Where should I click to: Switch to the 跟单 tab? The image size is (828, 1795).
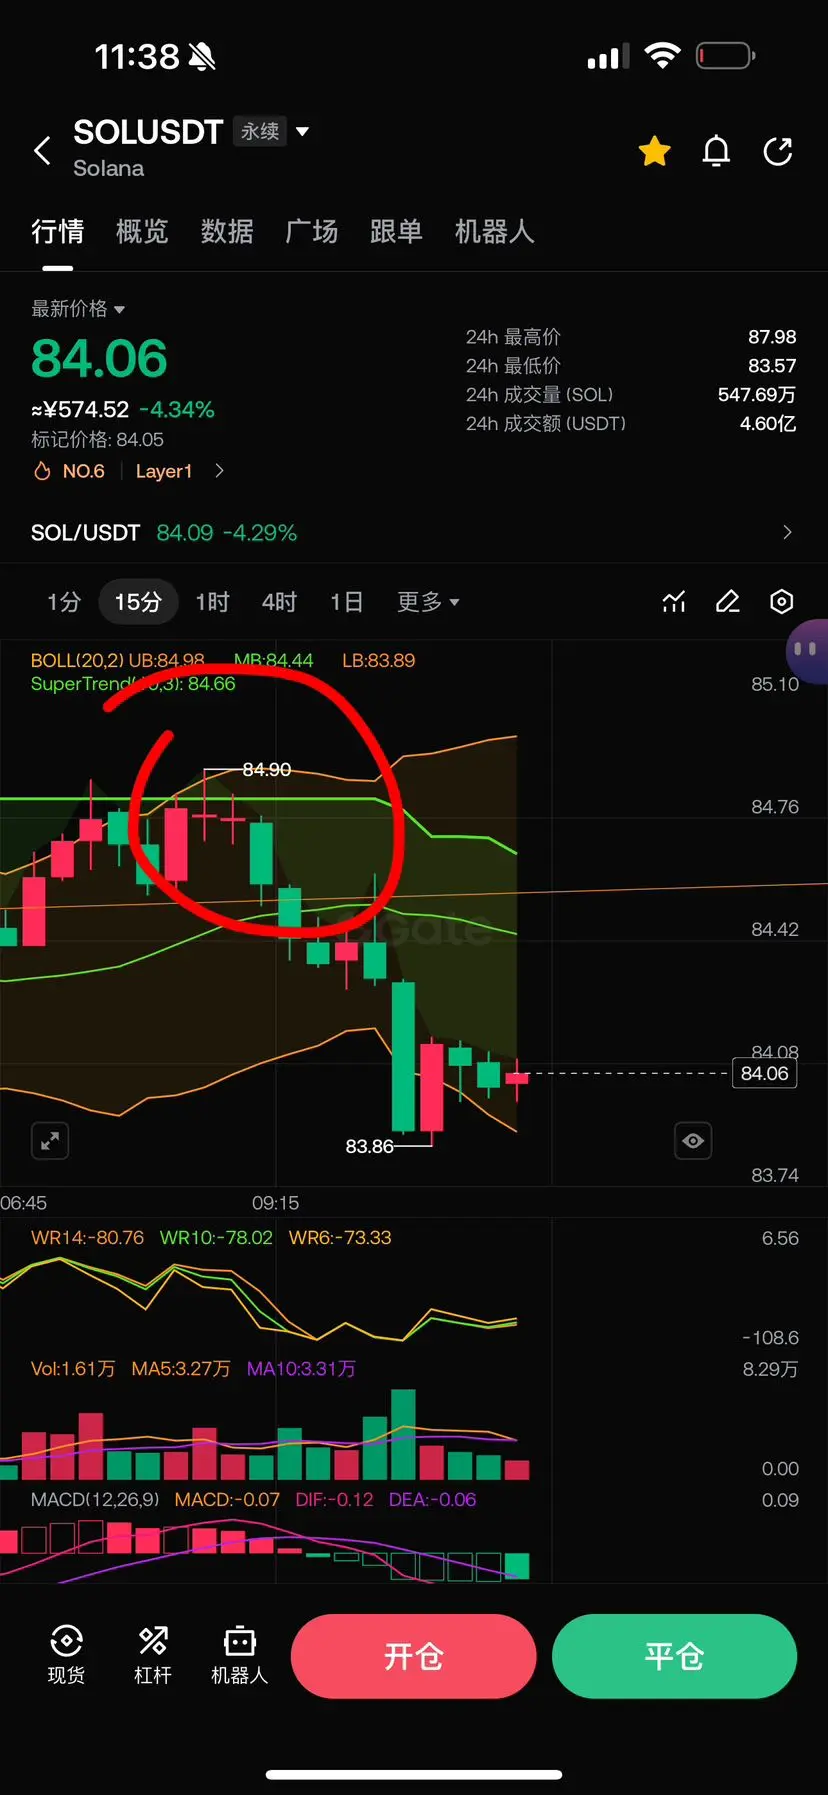[x=396, y=232]
